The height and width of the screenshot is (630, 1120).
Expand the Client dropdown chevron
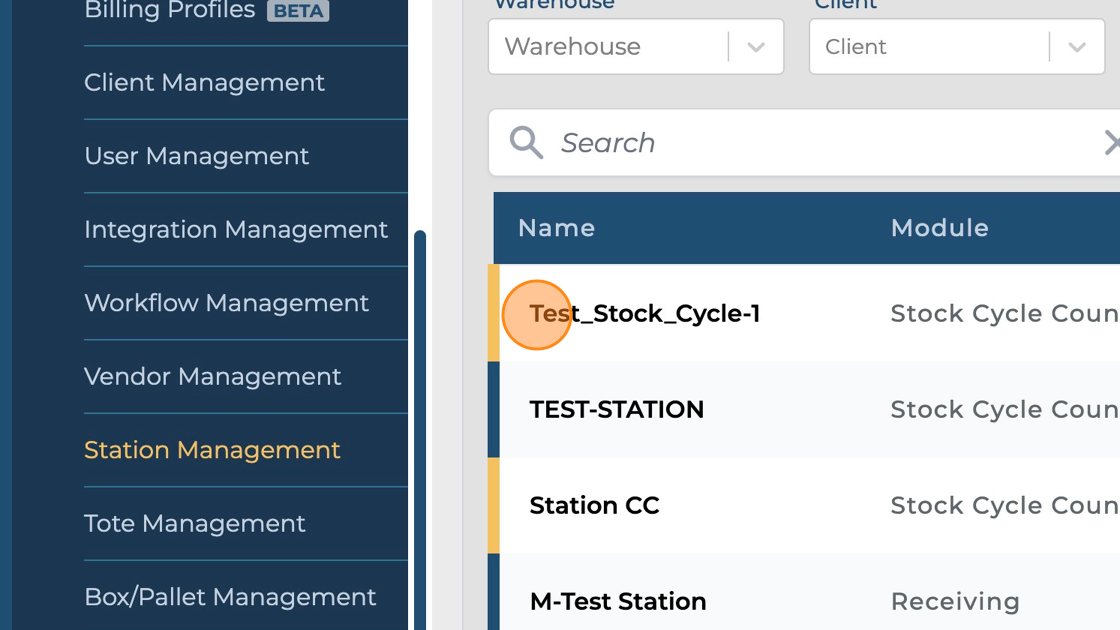point(1077,47)
